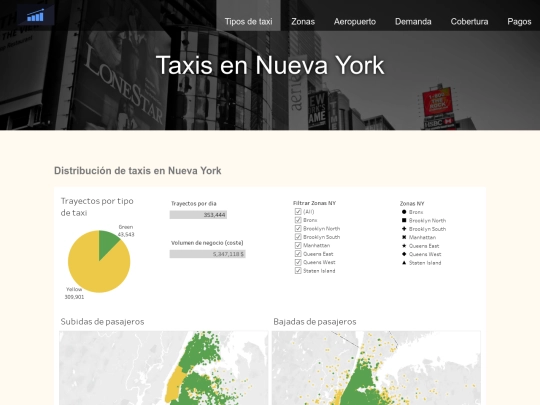Toggle the (All) zones checkbox
Viewport: 540px width, 405px height.
point(298,211)
